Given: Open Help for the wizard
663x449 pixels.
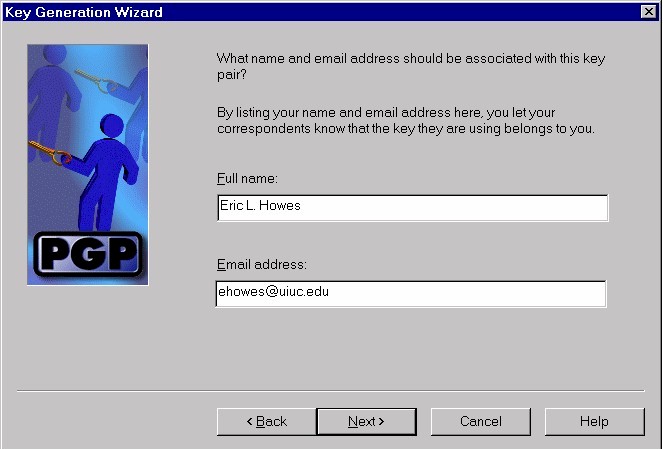Looking at the screenshot, I should tap(595, 422).
